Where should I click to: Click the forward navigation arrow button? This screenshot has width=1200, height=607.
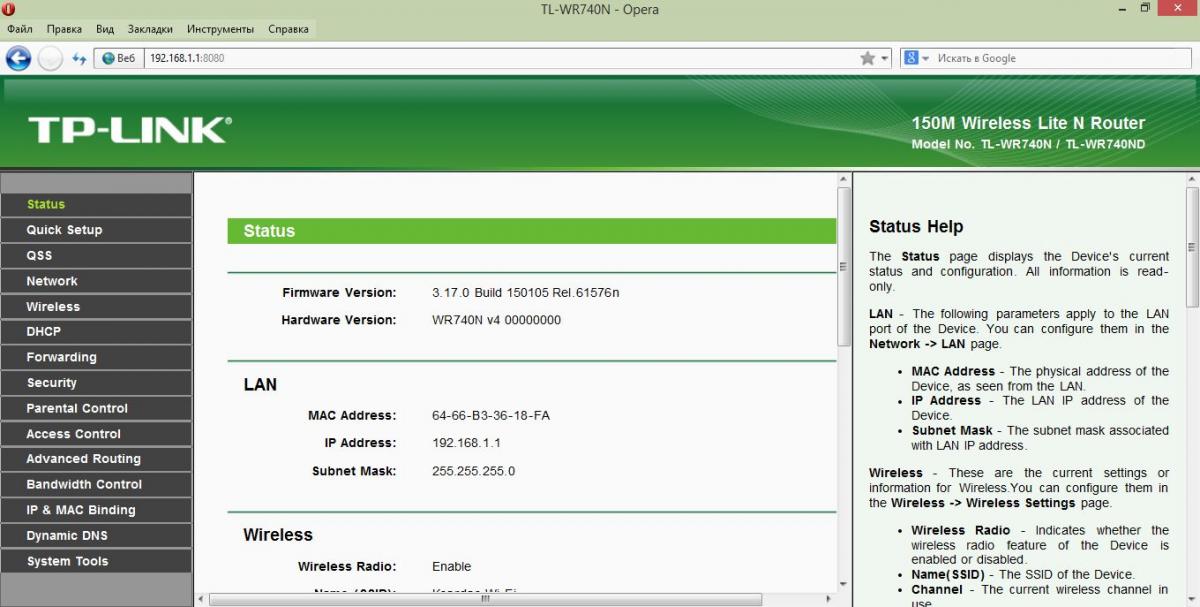click(x=50, y=58)
